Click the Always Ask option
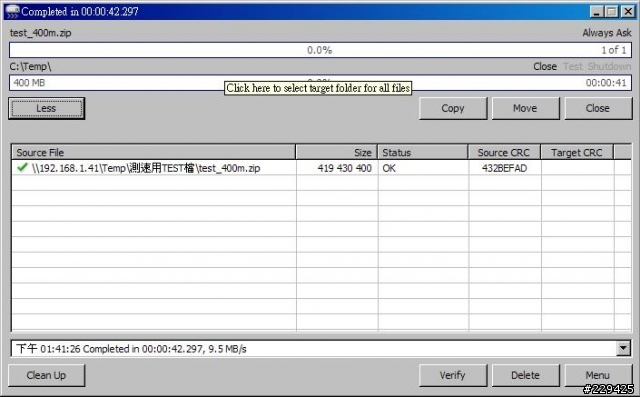The height and width of the screenshot is (397, 640). 607,33
